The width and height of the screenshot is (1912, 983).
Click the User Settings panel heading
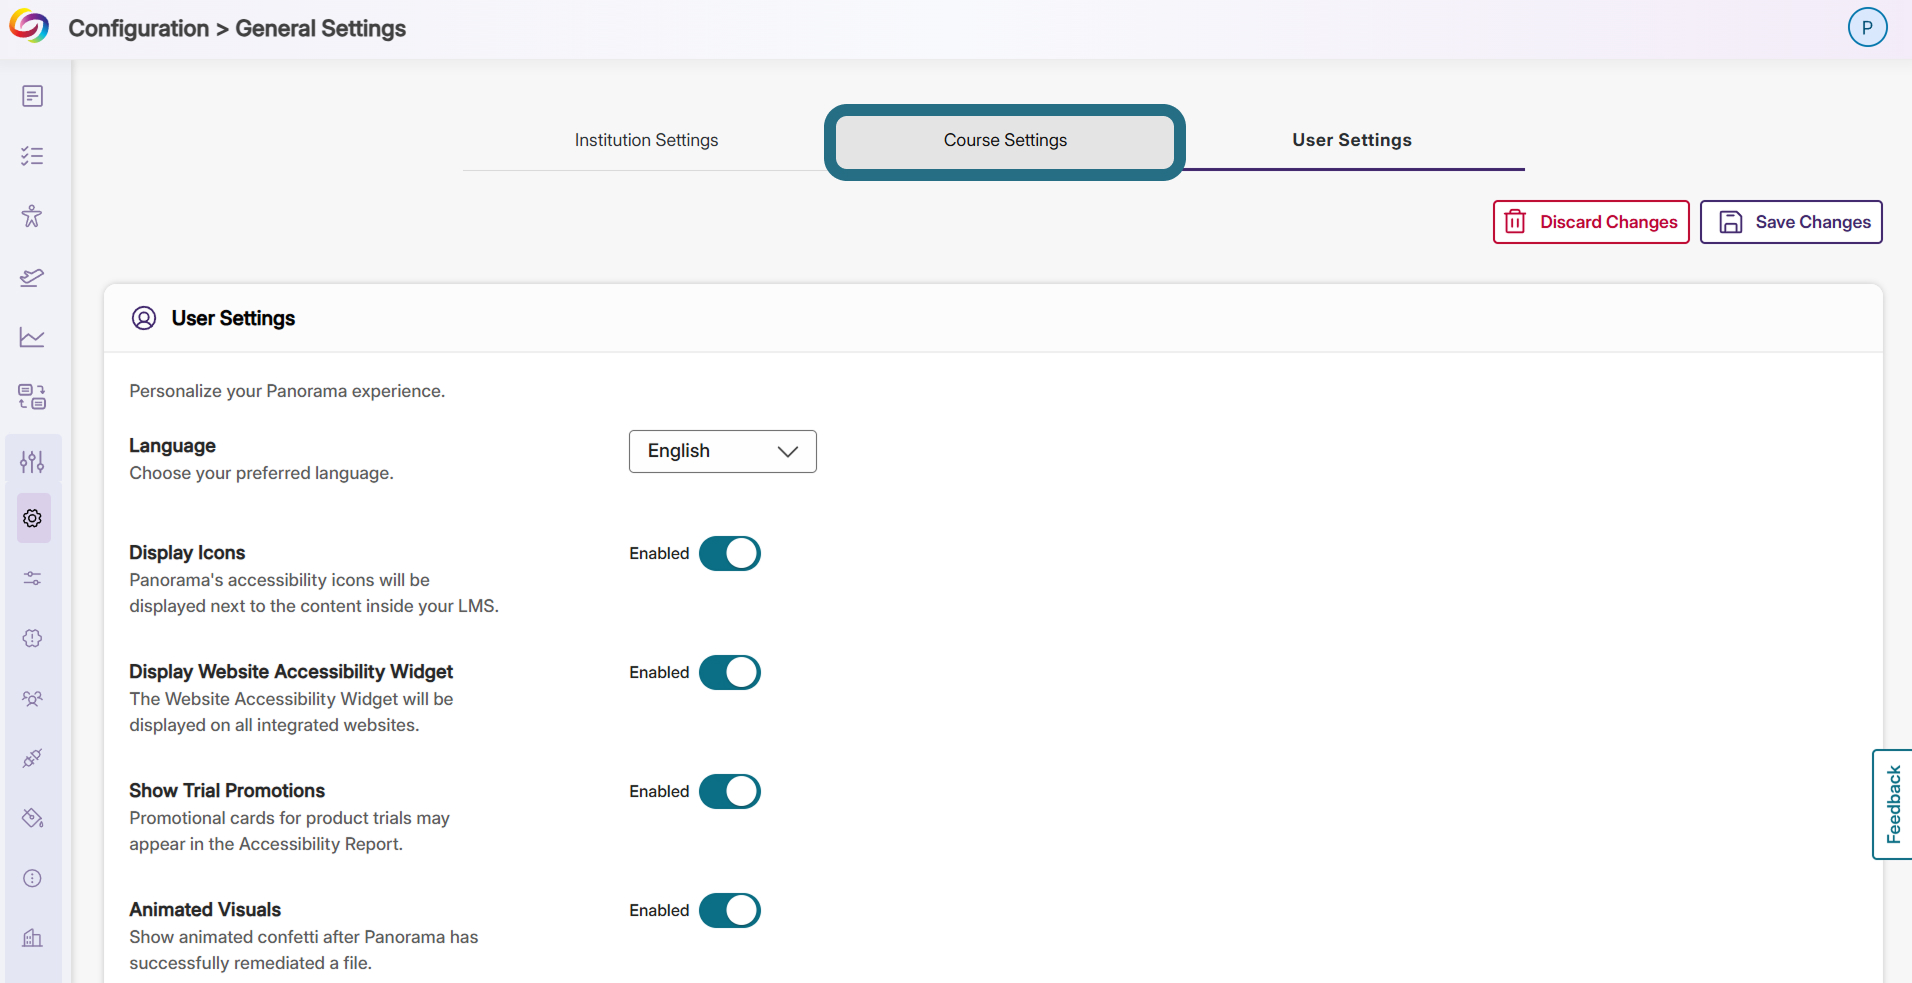tap(233, 318)
